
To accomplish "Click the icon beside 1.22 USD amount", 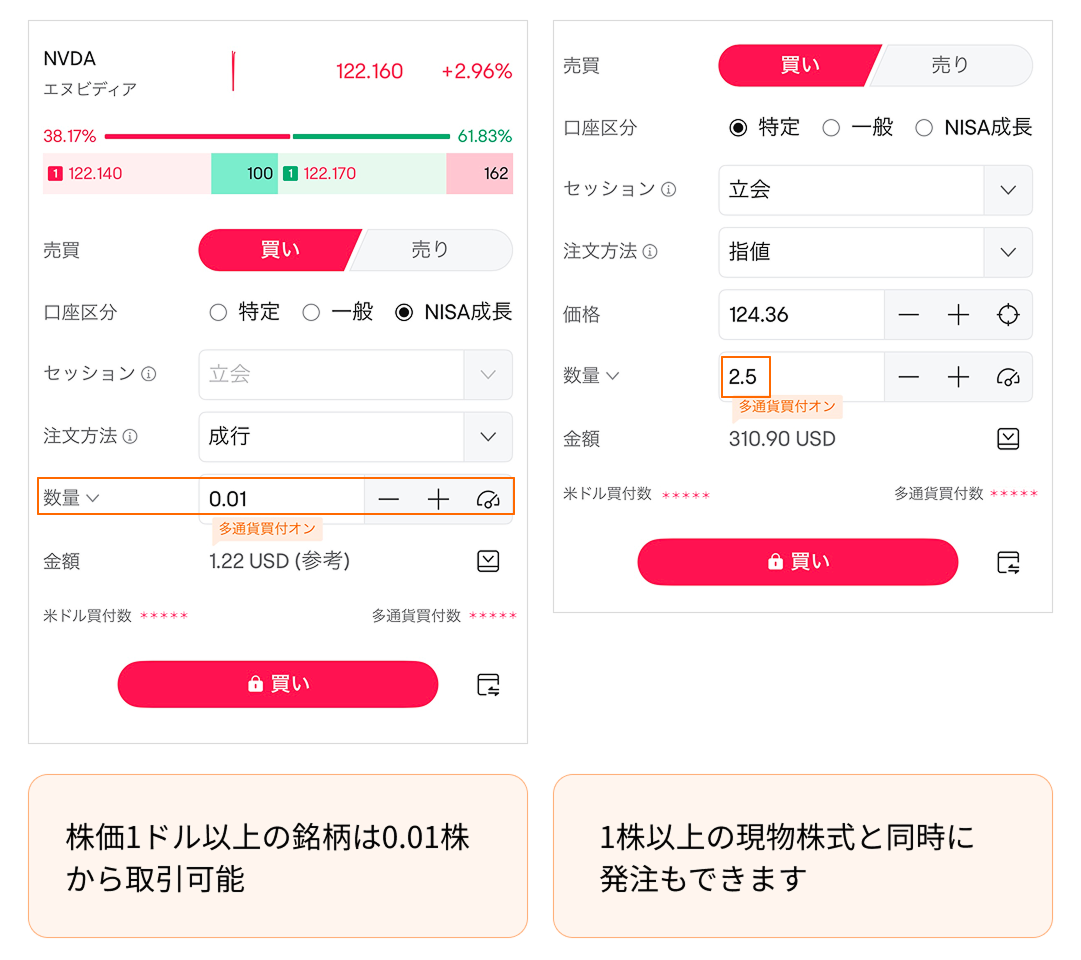I will 488,561.
